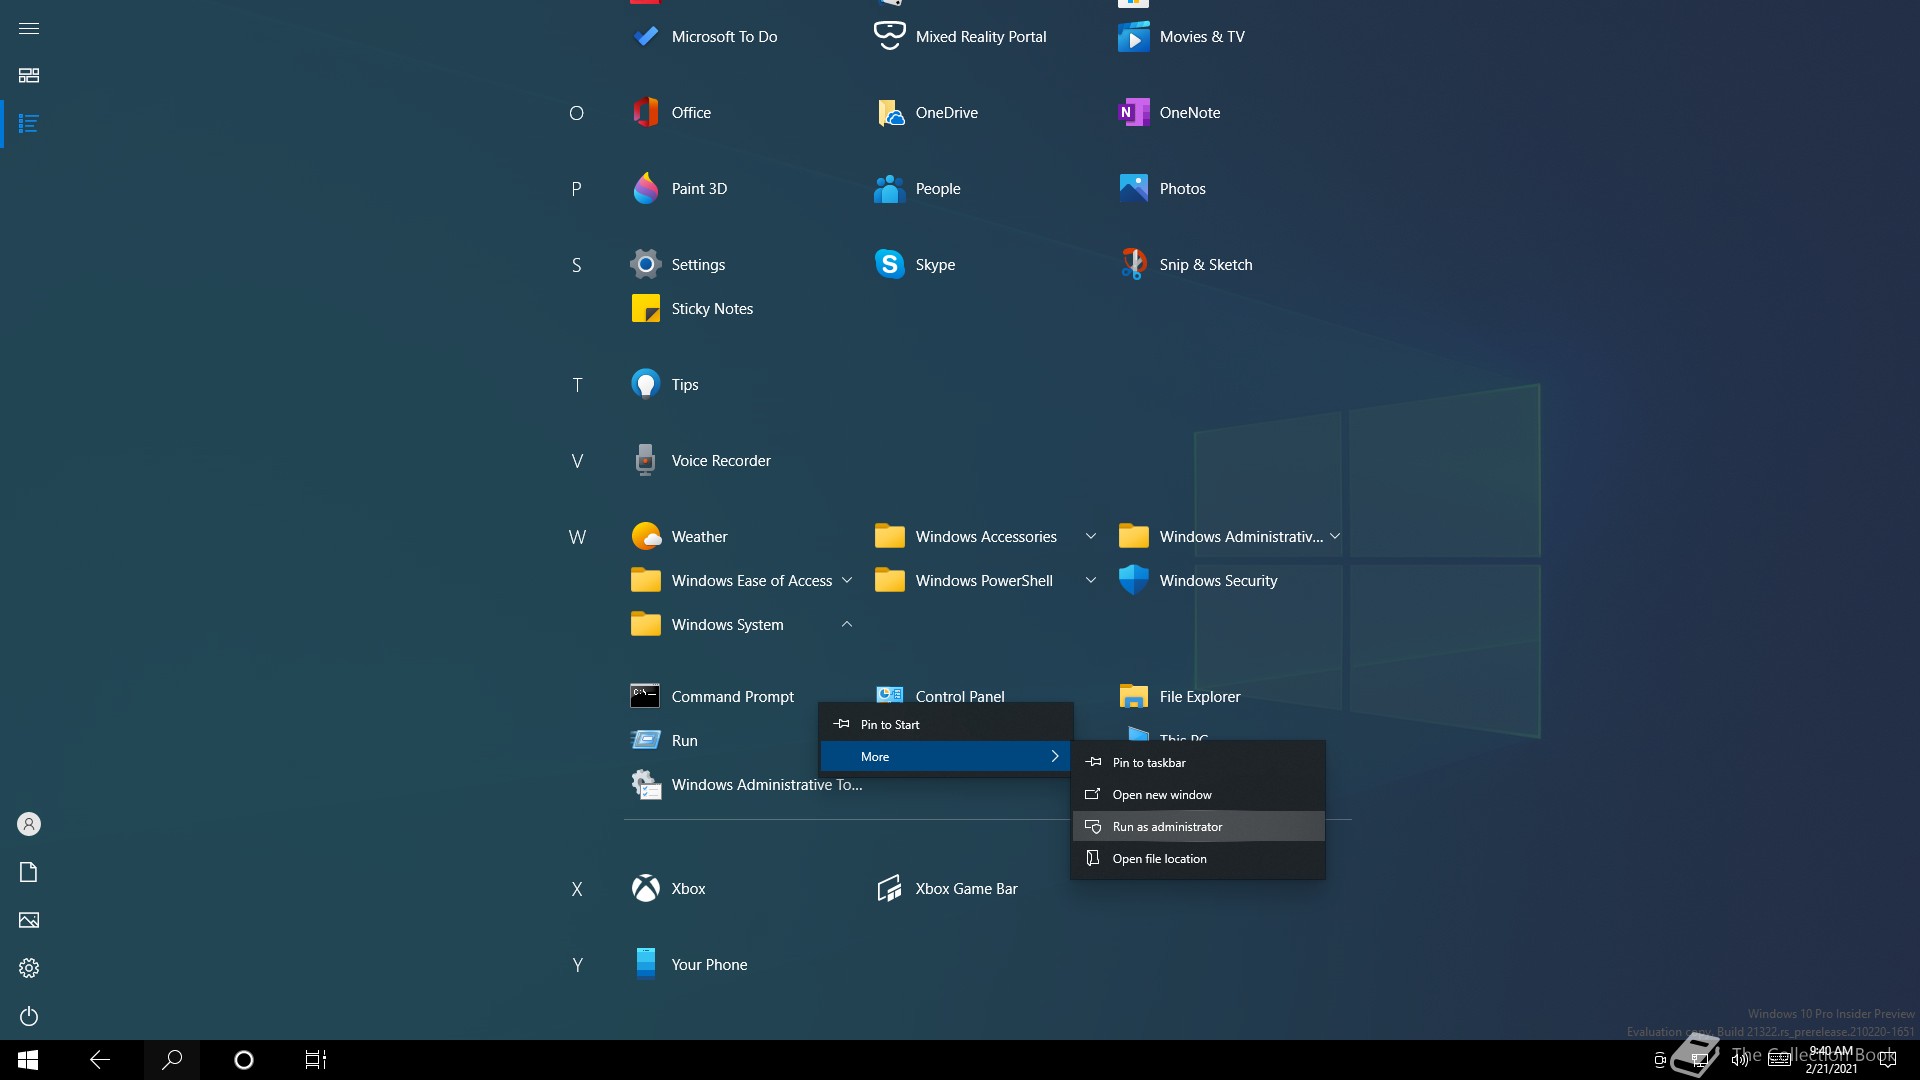Viewport: 1920px width, 1080px height.
Task: Open File Explorer icon
Action: pyautogui.click(x=1133, y=696)
